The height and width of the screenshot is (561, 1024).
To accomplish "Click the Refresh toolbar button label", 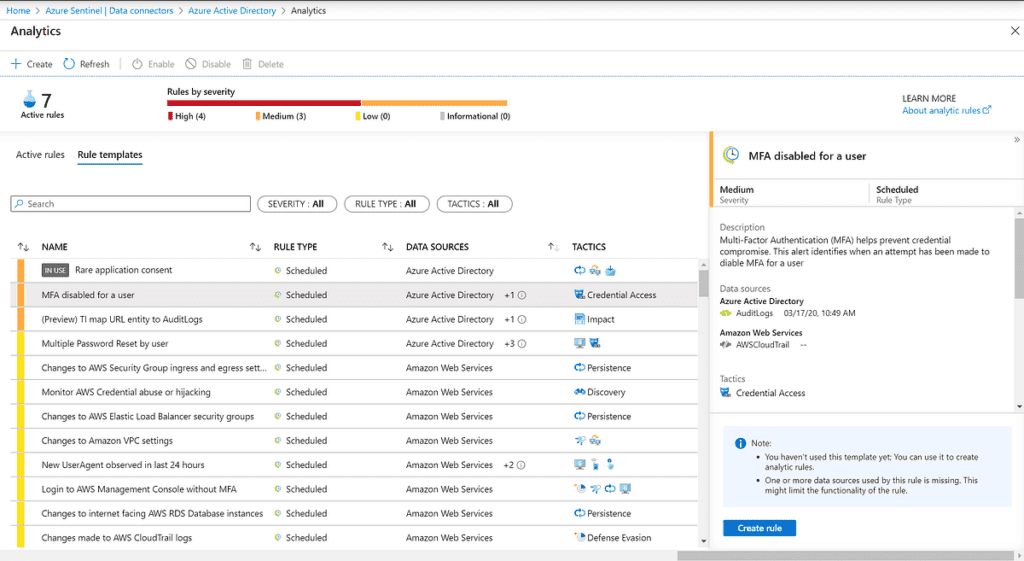I will pos(95,64).
